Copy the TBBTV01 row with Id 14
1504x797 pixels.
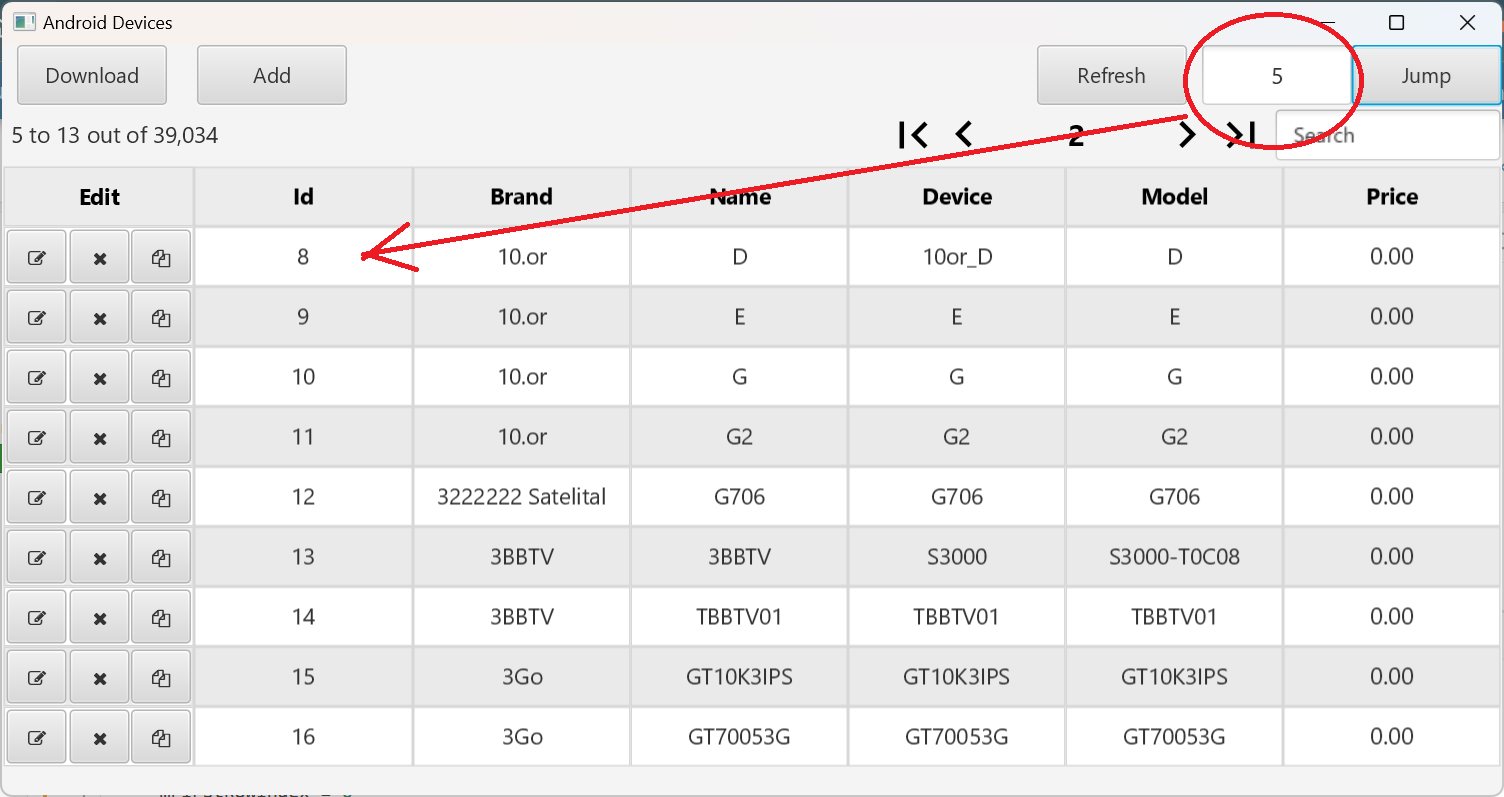click(x=161, y=618)
